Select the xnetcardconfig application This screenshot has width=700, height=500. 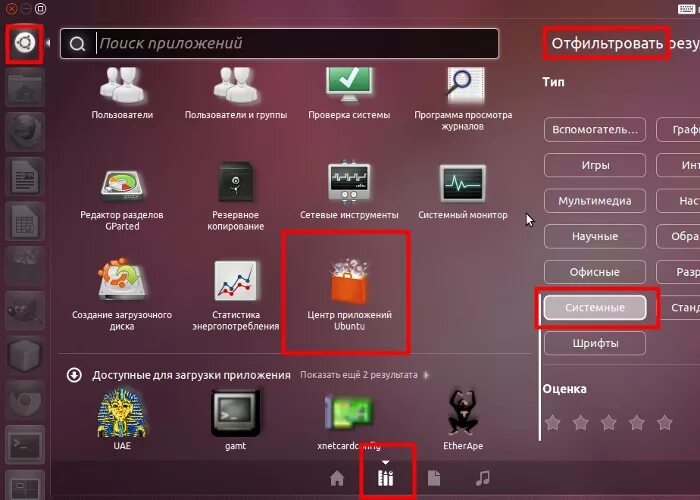coord(349,422)
